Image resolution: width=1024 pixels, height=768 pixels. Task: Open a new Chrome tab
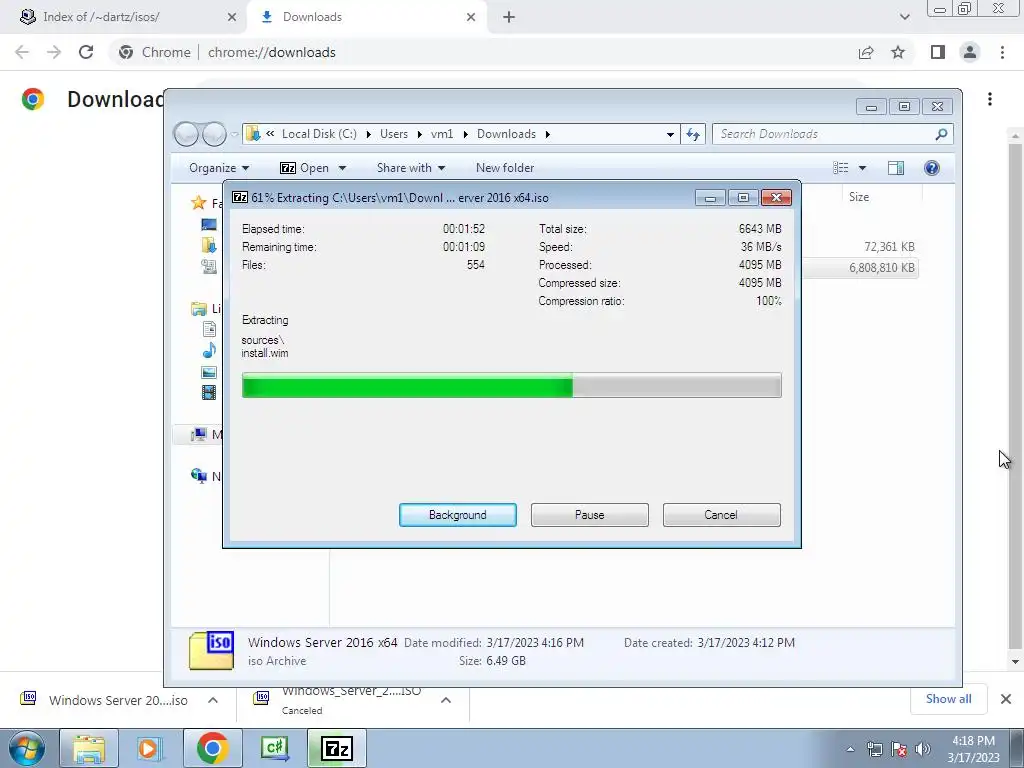click(x=509, y=17)
